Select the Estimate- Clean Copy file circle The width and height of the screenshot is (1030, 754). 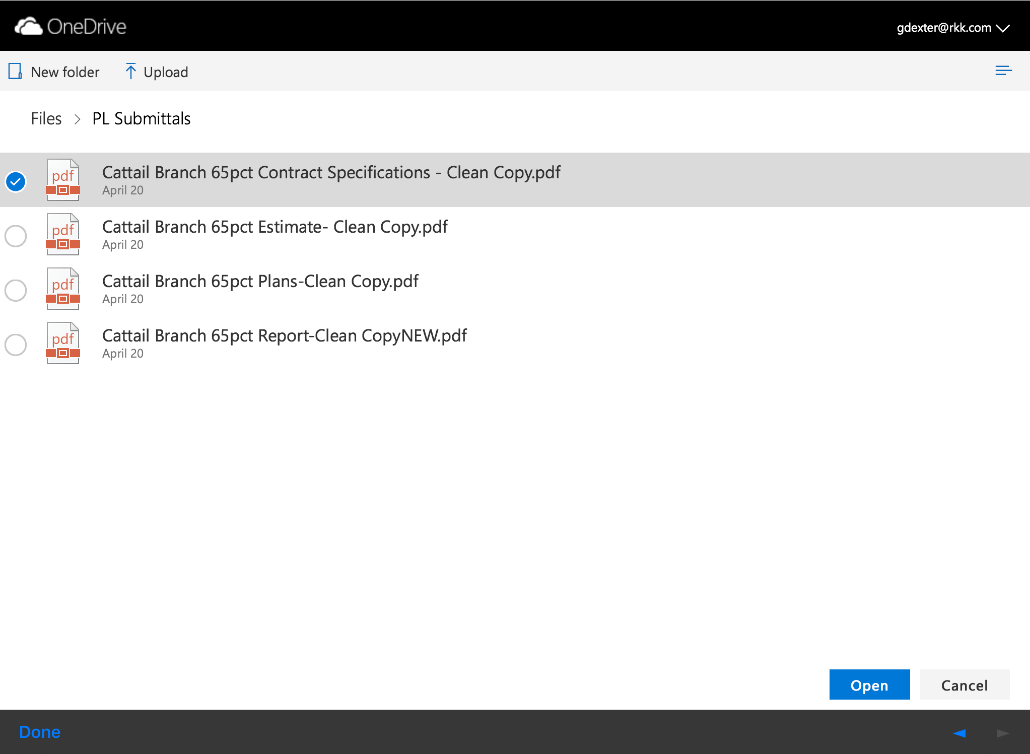(16, 236)
